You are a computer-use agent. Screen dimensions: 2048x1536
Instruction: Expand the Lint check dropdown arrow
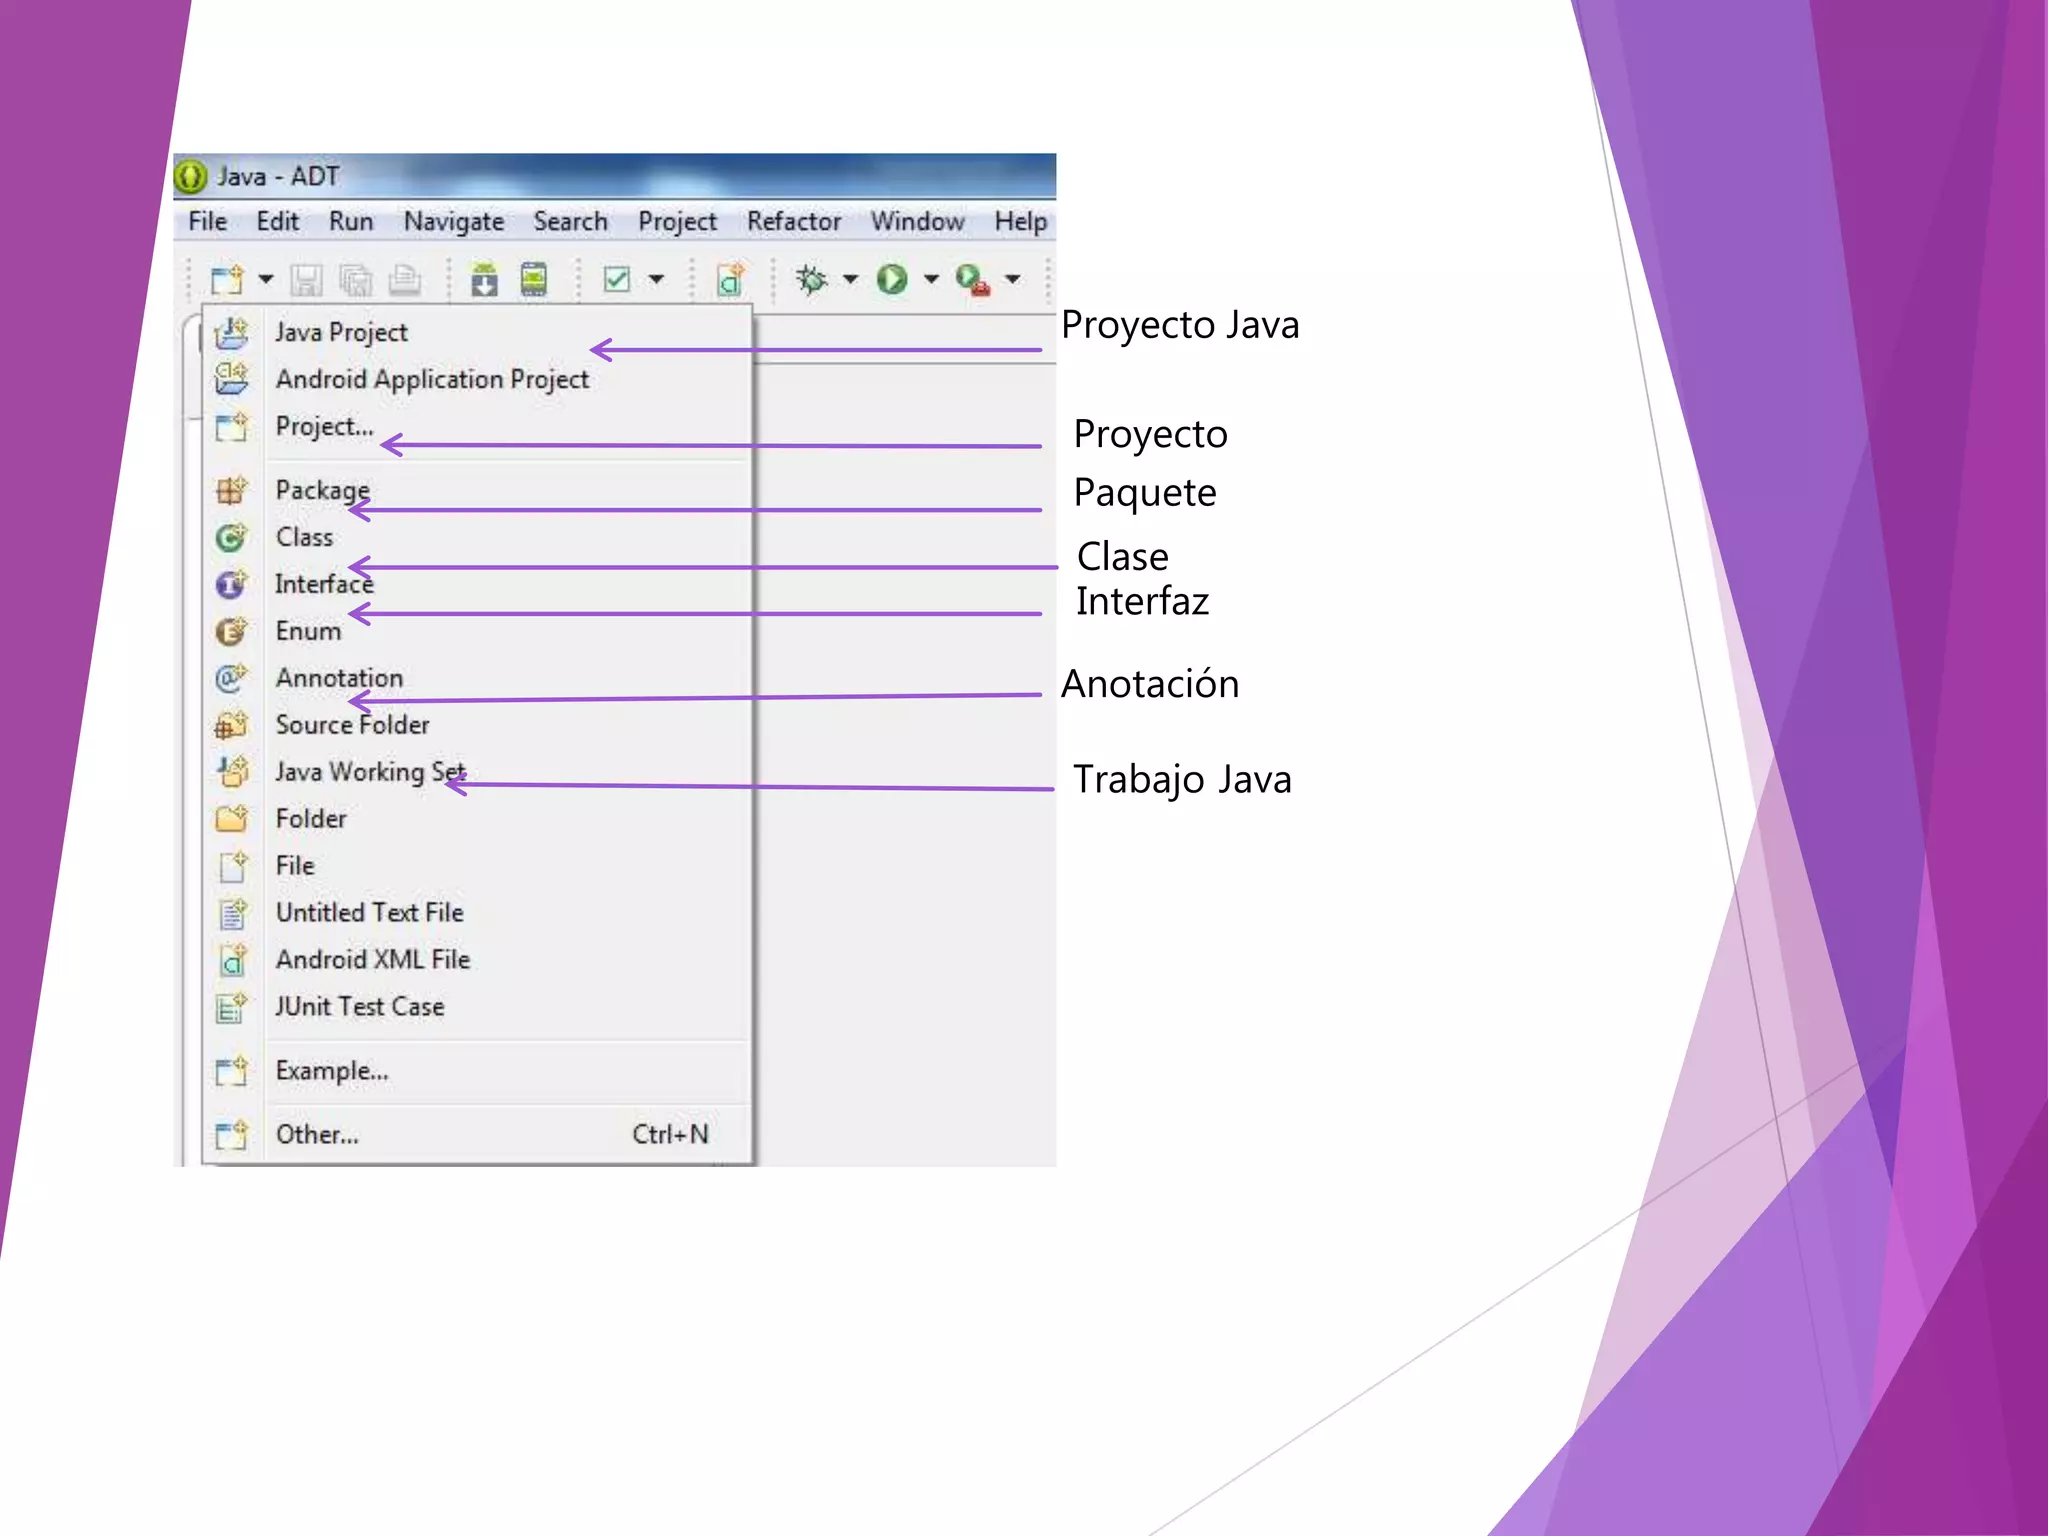(x=656, y=279)
